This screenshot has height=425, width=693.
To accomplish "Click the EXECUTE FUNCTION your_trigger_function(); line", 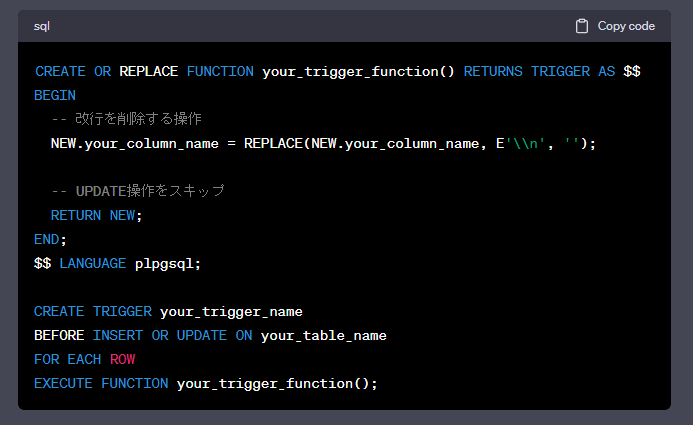I will (x=206, y=383).
